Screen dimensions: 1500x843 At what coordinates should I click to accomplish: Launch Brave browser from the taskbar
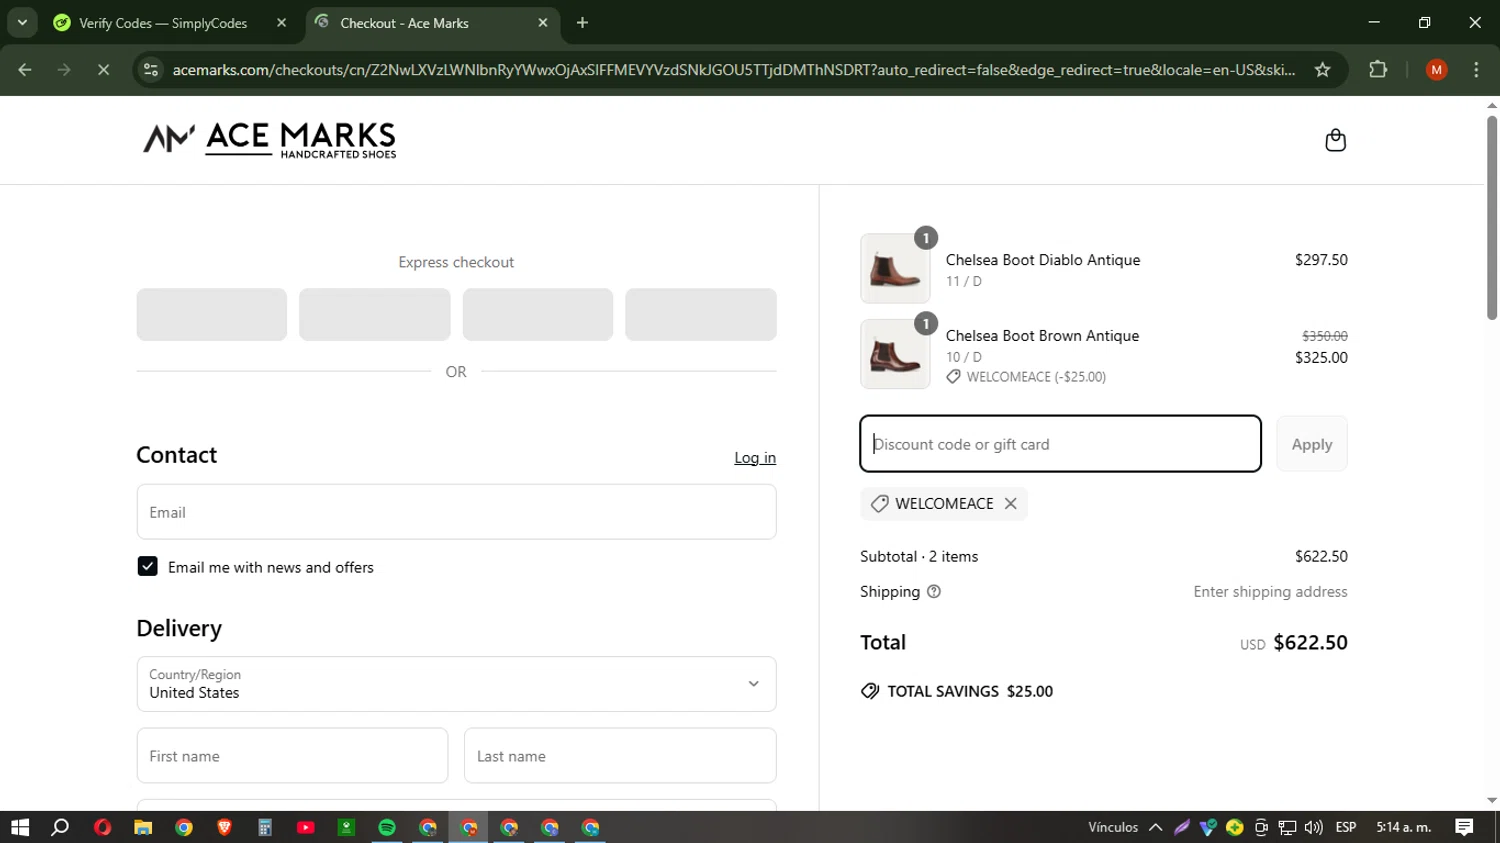coord(224,827)
